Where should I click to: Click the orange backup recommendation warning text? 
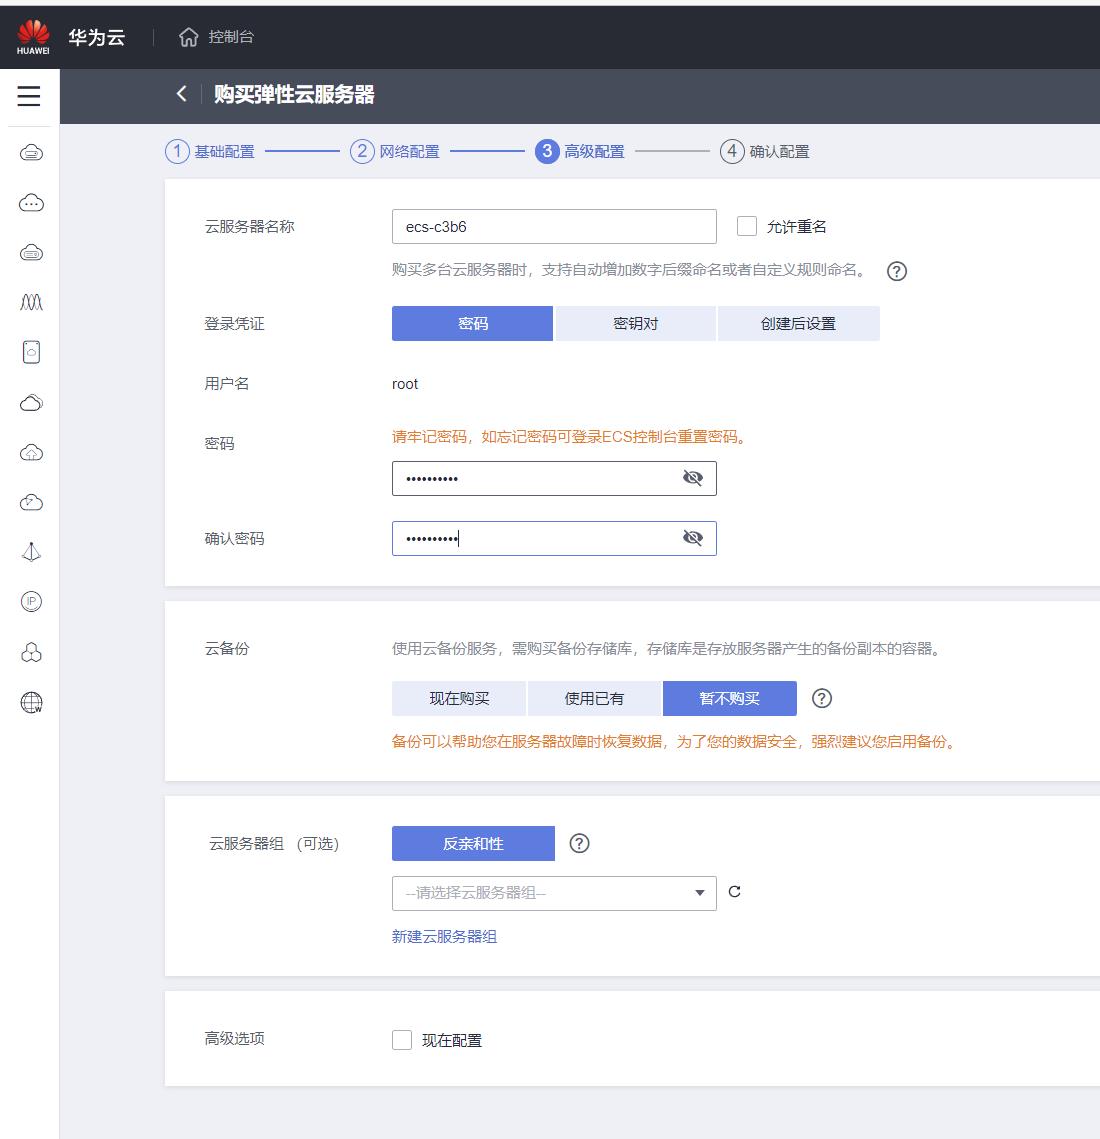675,742
